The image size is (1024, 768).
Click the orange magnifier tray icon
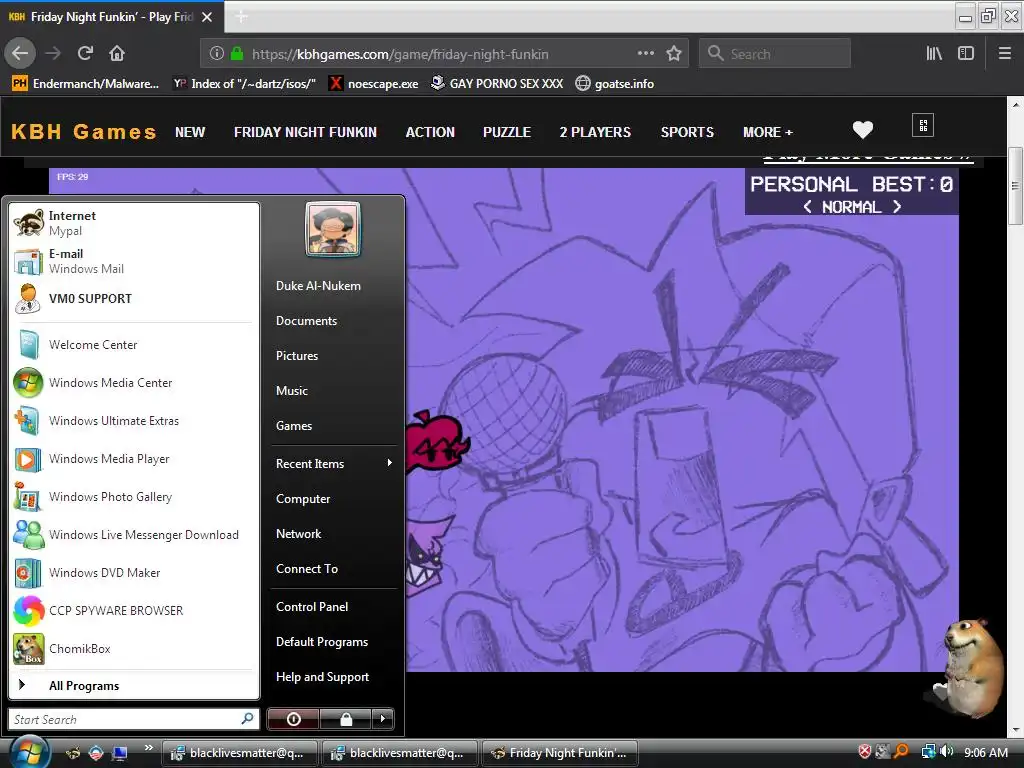pyautogui.click(x=902, y=752)
